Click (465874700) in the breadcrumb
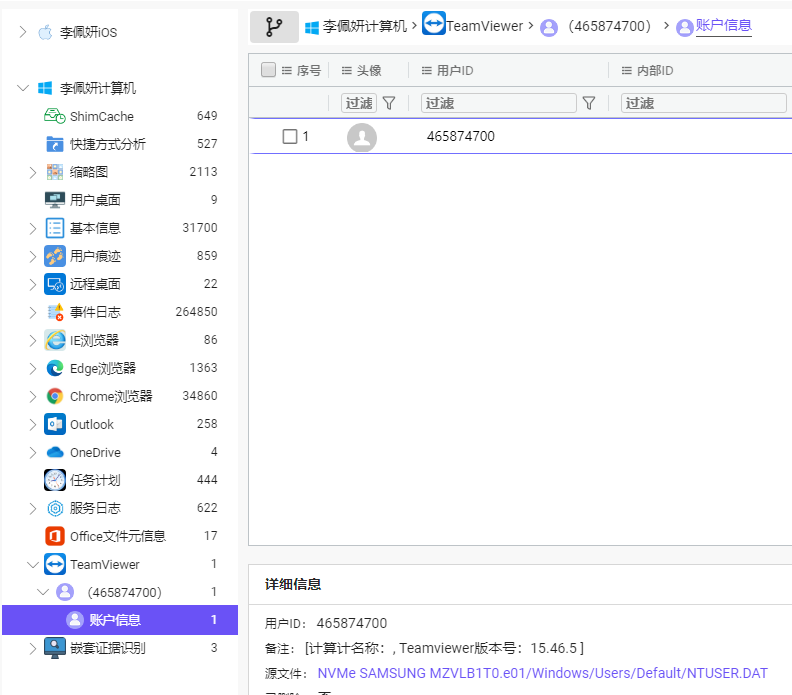This screenshot has width=792, height=695. click(x=610, y=26)
